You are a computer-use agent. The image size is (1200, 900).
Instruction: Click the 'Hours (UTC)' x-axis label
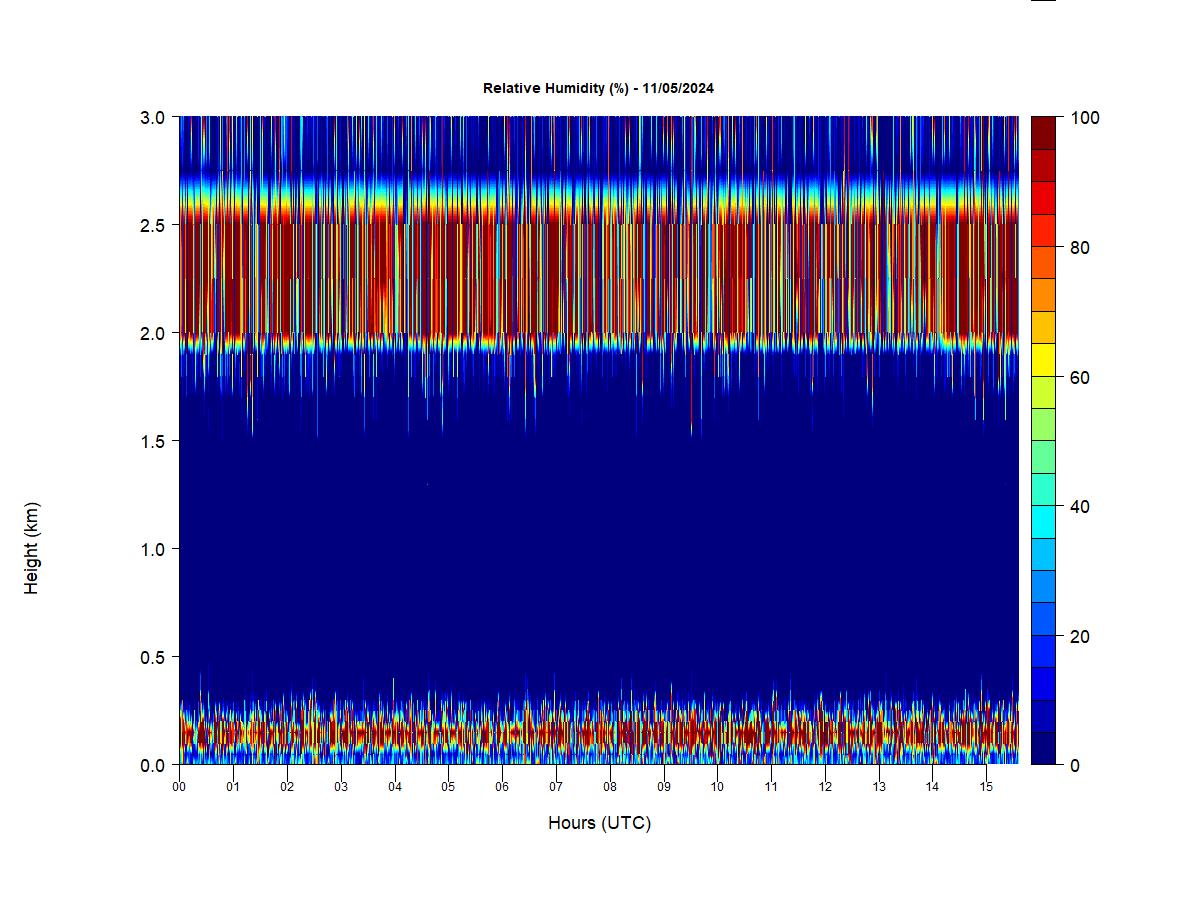599,823
